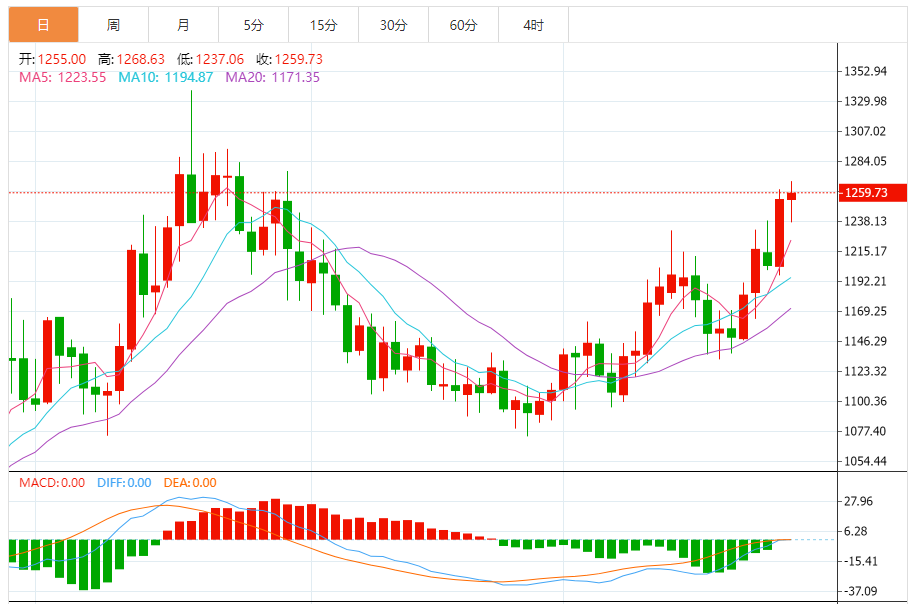
Task: Click the MA5: 1223.55 label
Action: pyautogui.click(x=63, y=77)
